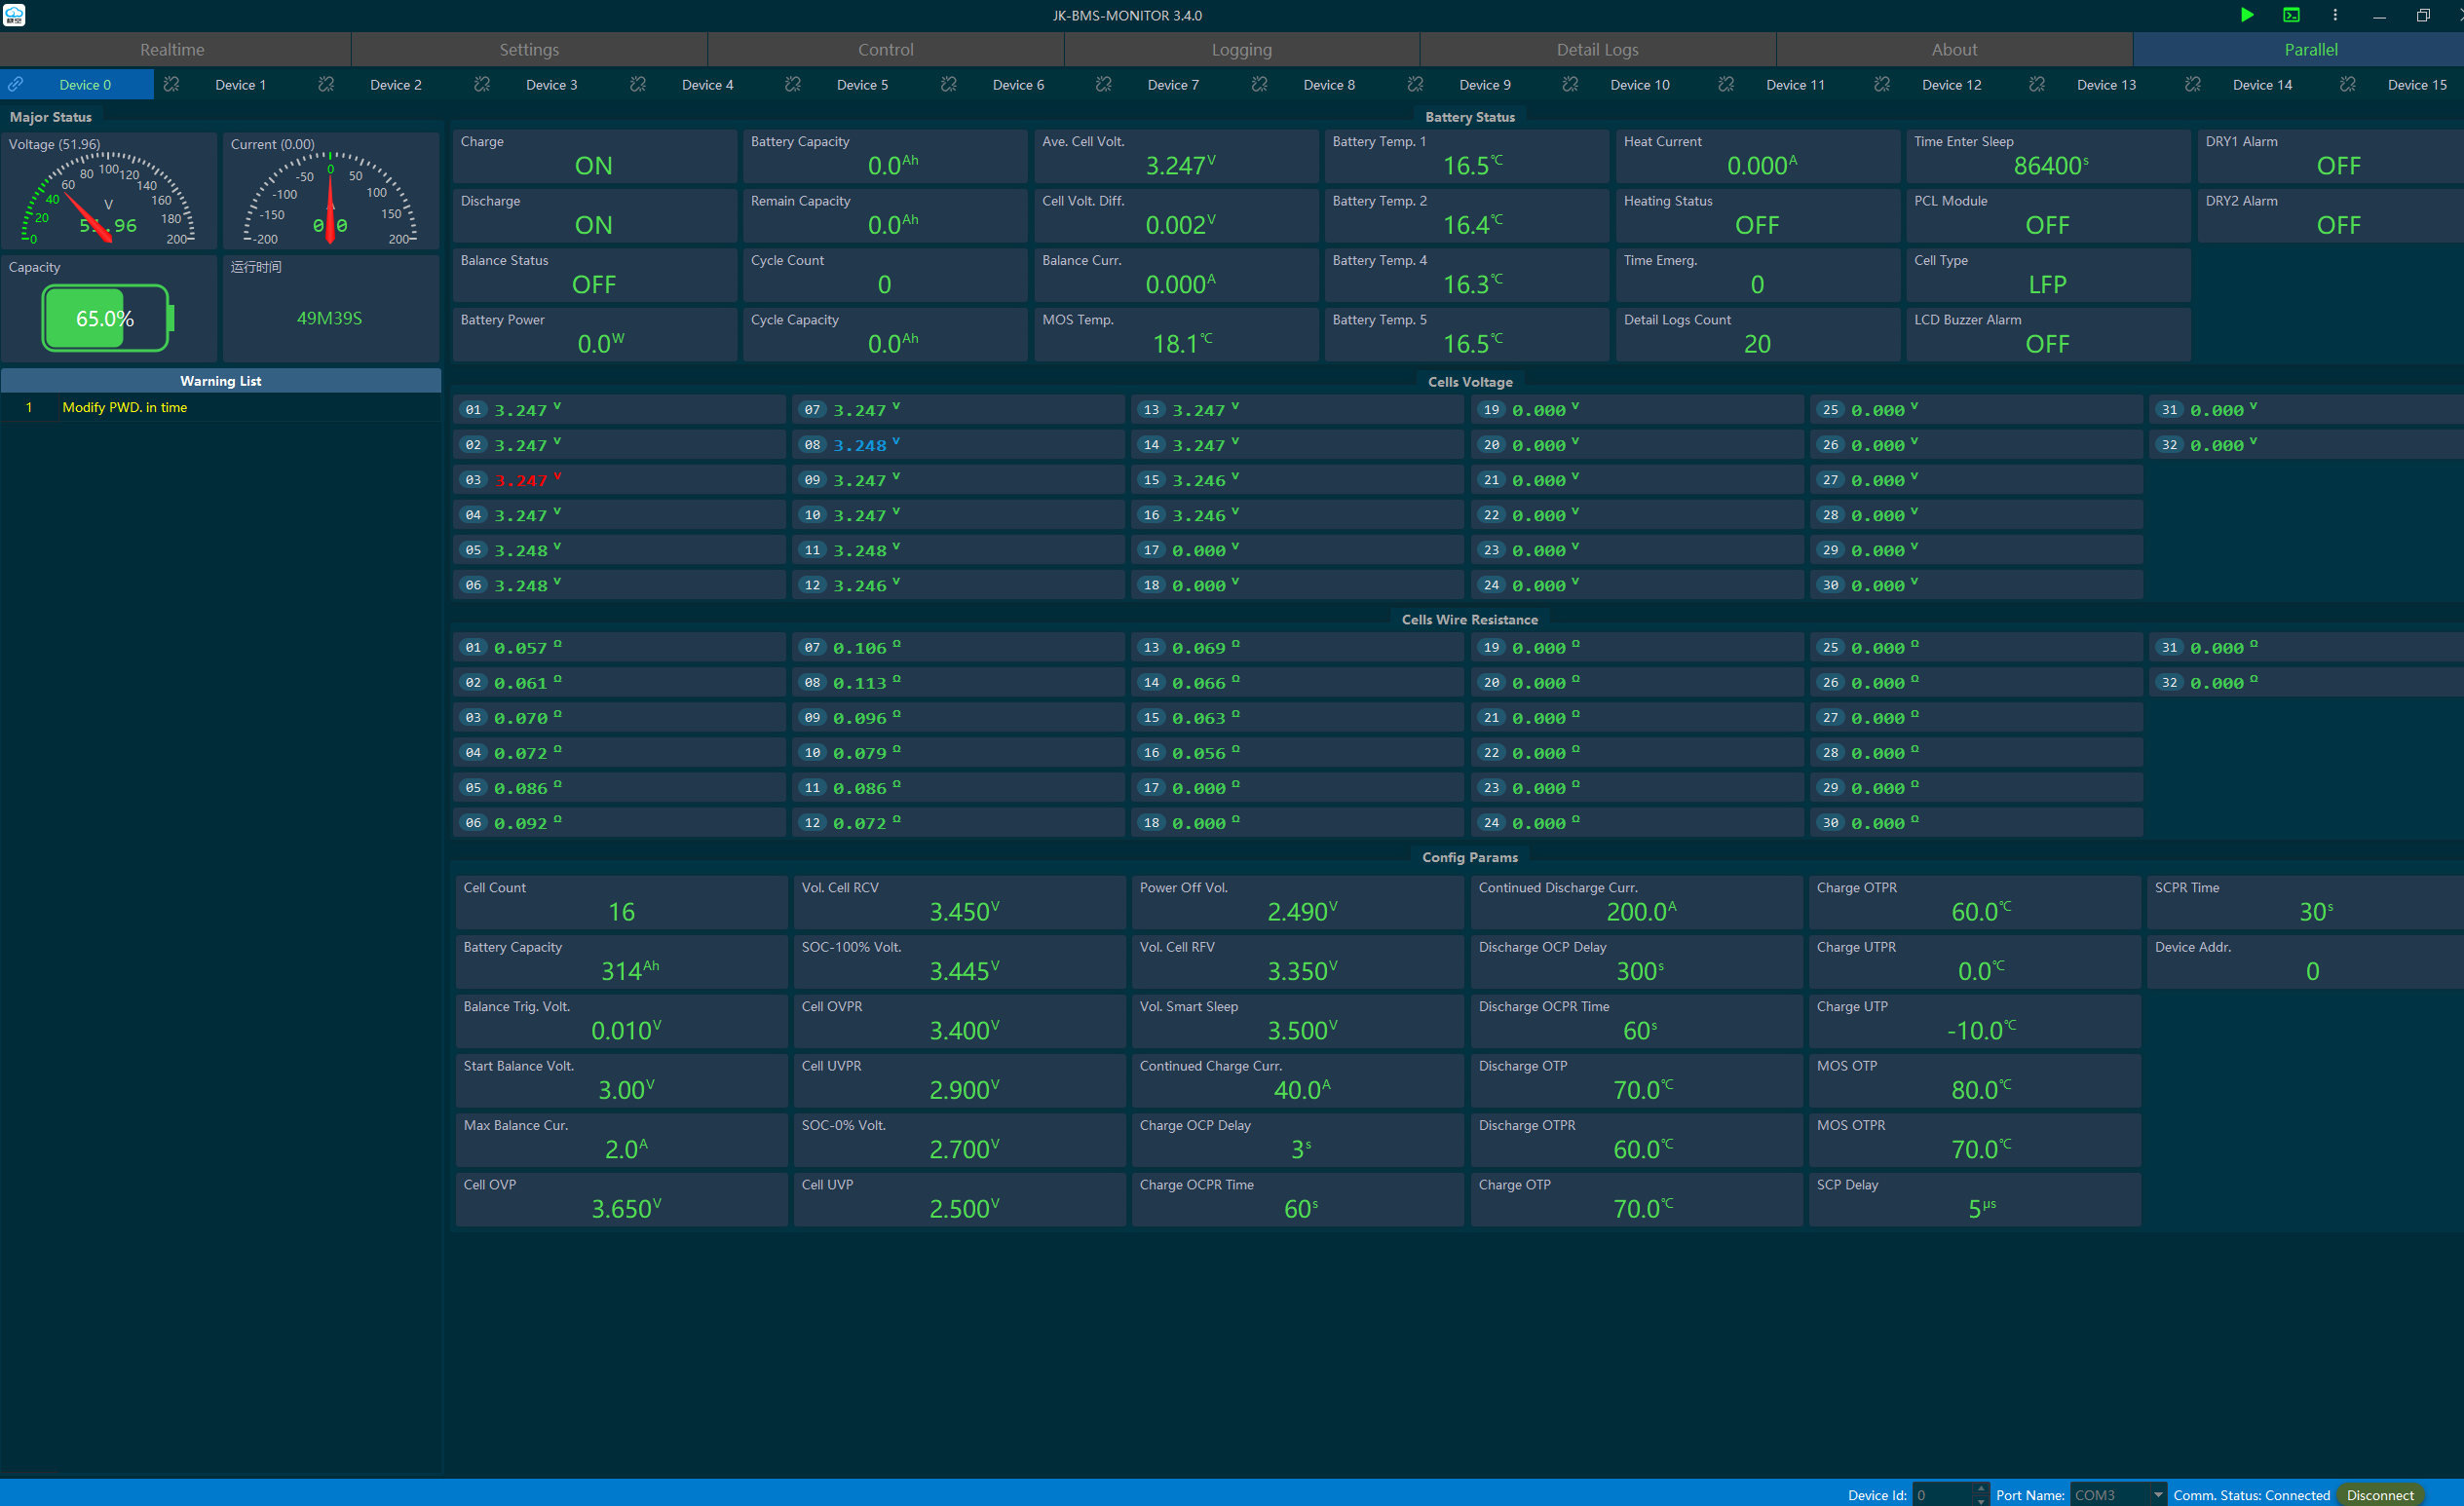Viewport: 2464px width, 1506px height.
Task: Expand the Port Name COM3 dropdown
Action: [2157, 1494]
